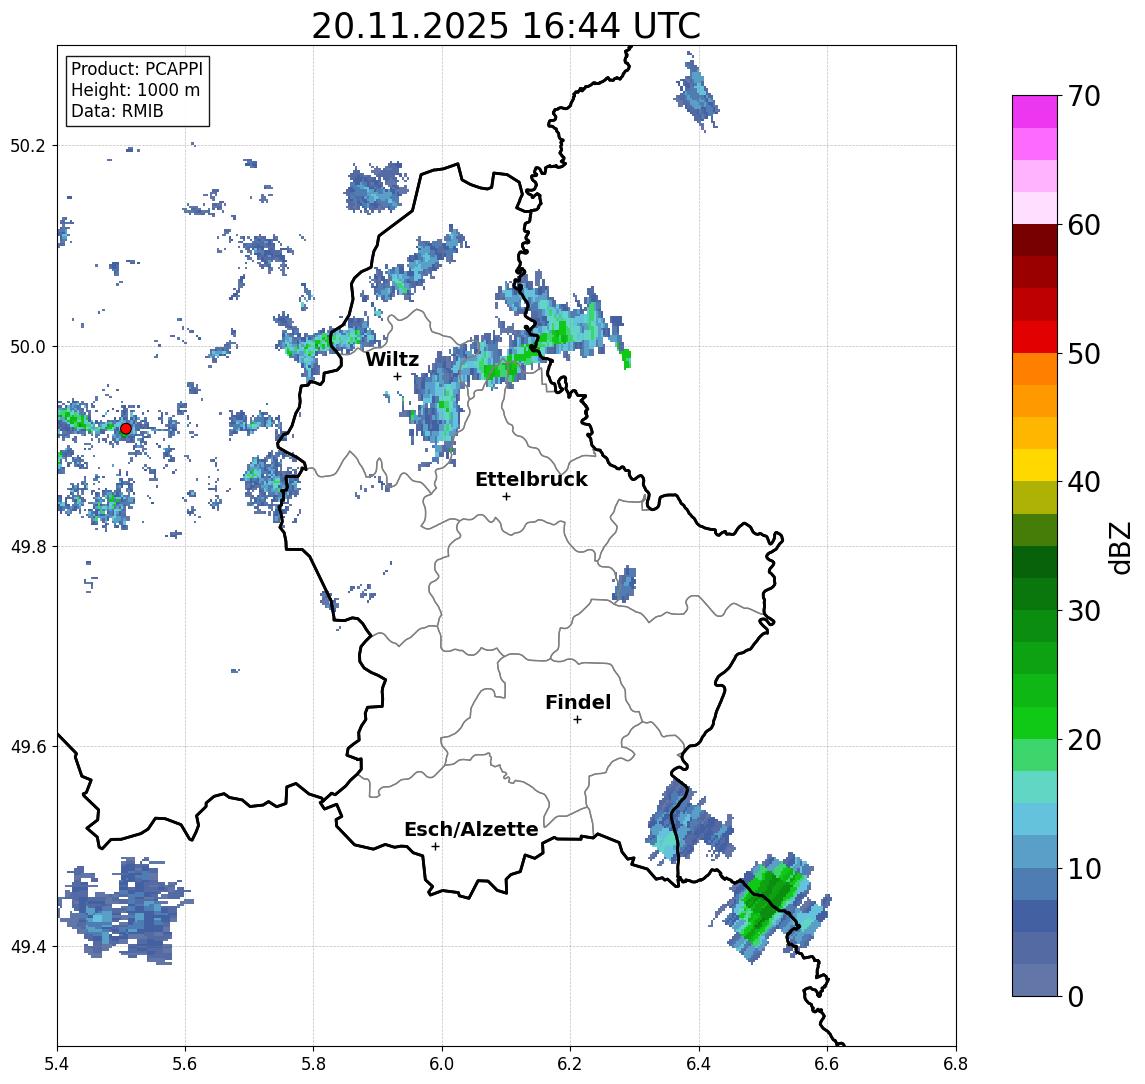1145x1084 pixels.
Task: Click the timestamp title 20.11.2025 16:44 UTC
Action: (506, 26)
